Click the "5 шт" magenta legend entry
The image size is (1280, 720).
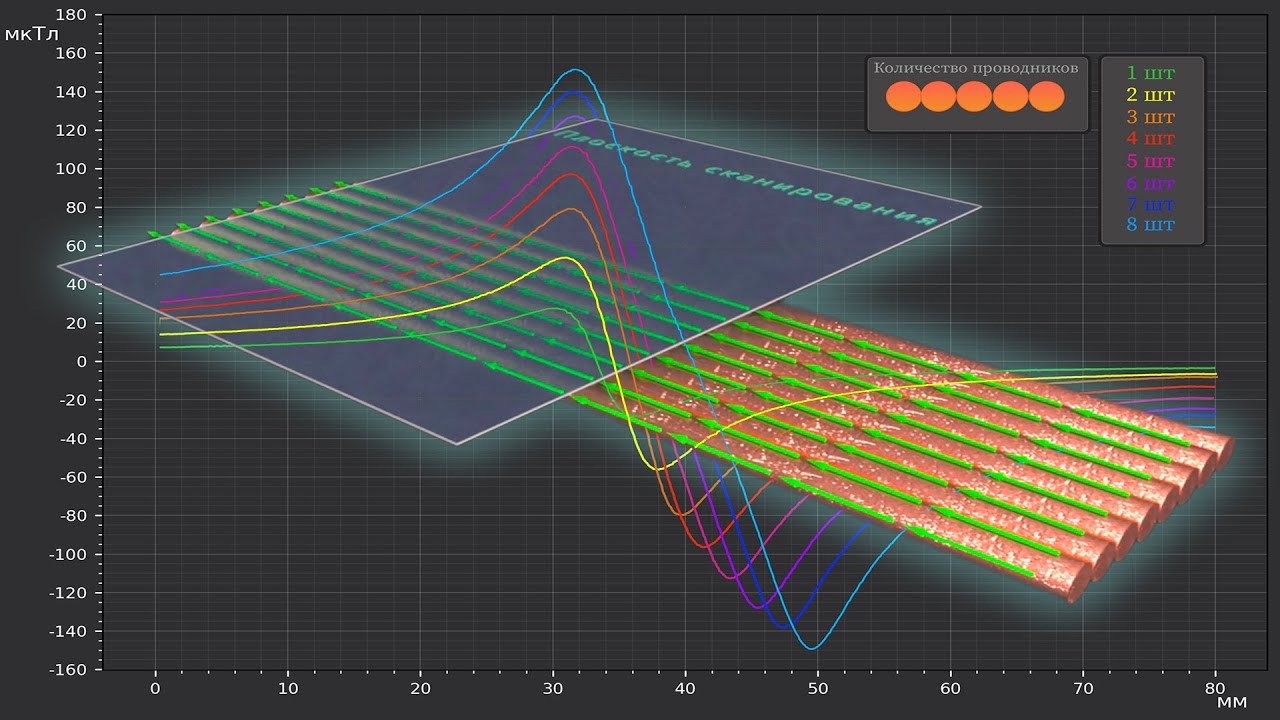pyautogui.click(x=1151, y=161)
